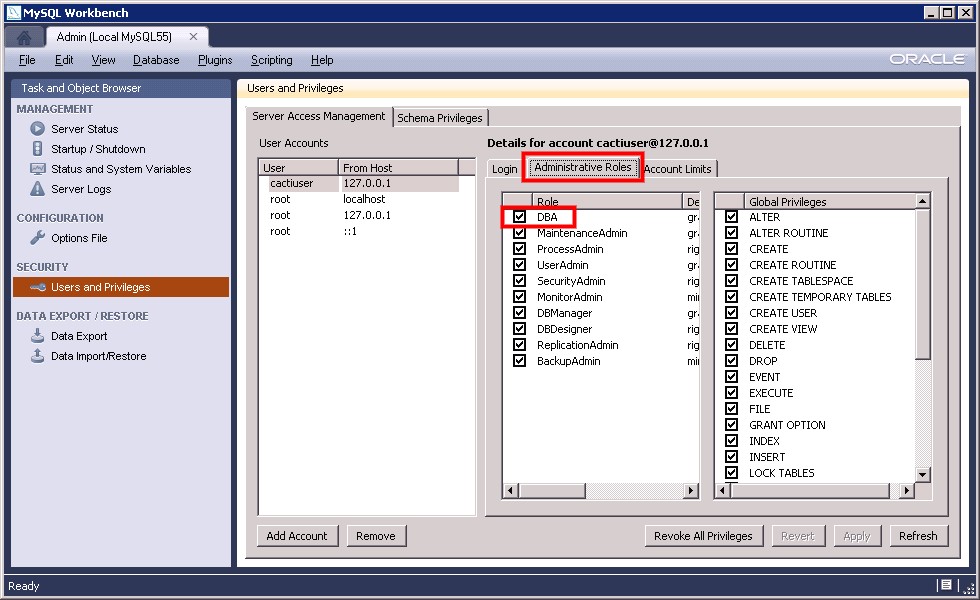
Task: Toggle the DROP global privilege checkbox
Action: [731, 361]
